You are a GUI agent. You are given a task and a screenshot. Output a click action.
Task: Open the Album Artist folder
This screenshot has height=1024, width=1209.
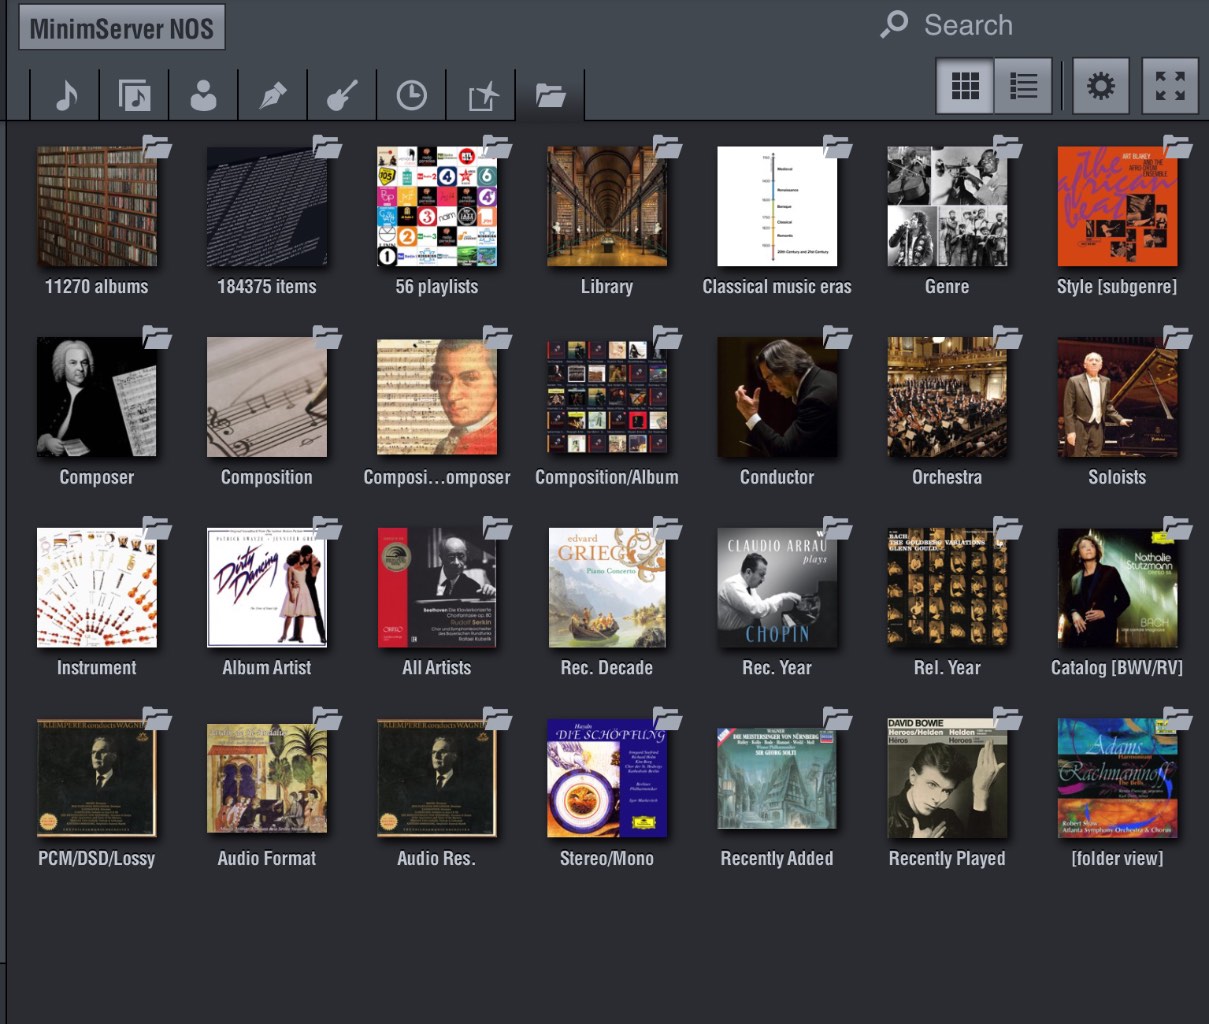tap(267, 588)
